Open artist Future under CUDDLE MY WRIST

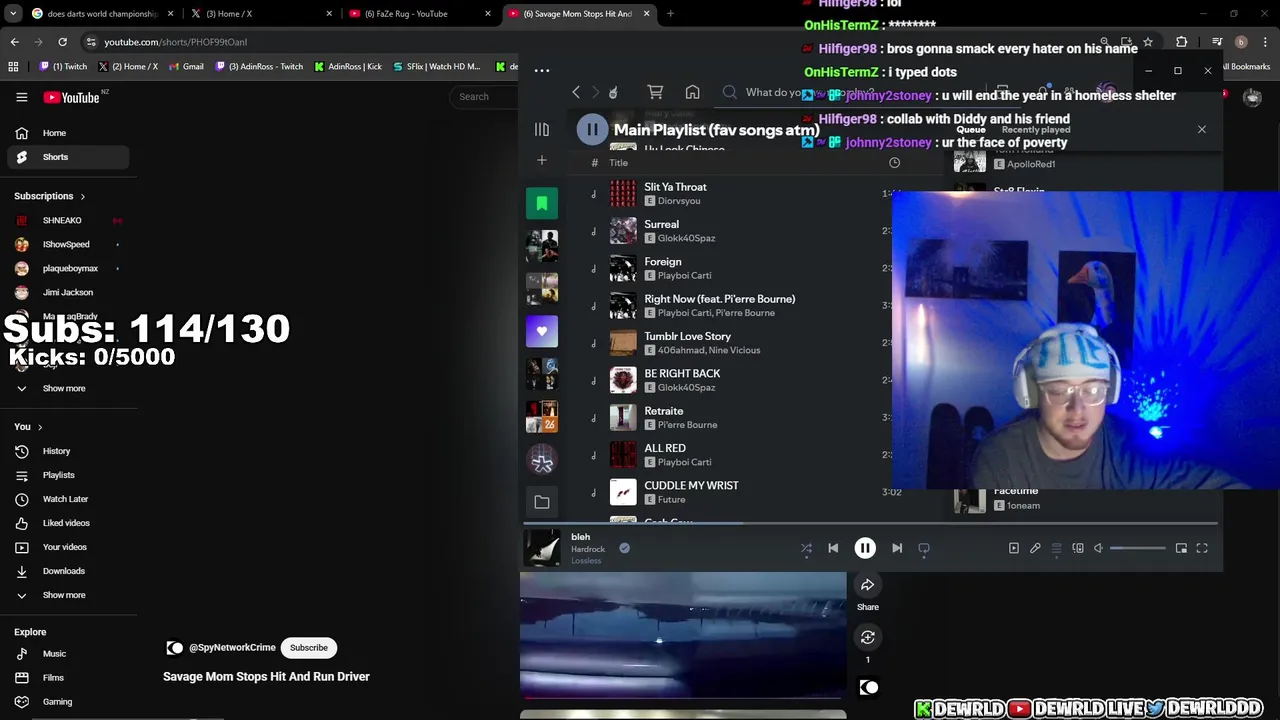coord(671,499)
